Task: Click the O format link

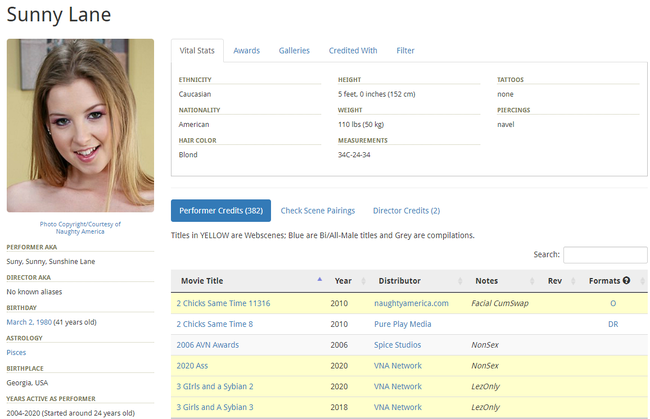Action: click(613, 303)
